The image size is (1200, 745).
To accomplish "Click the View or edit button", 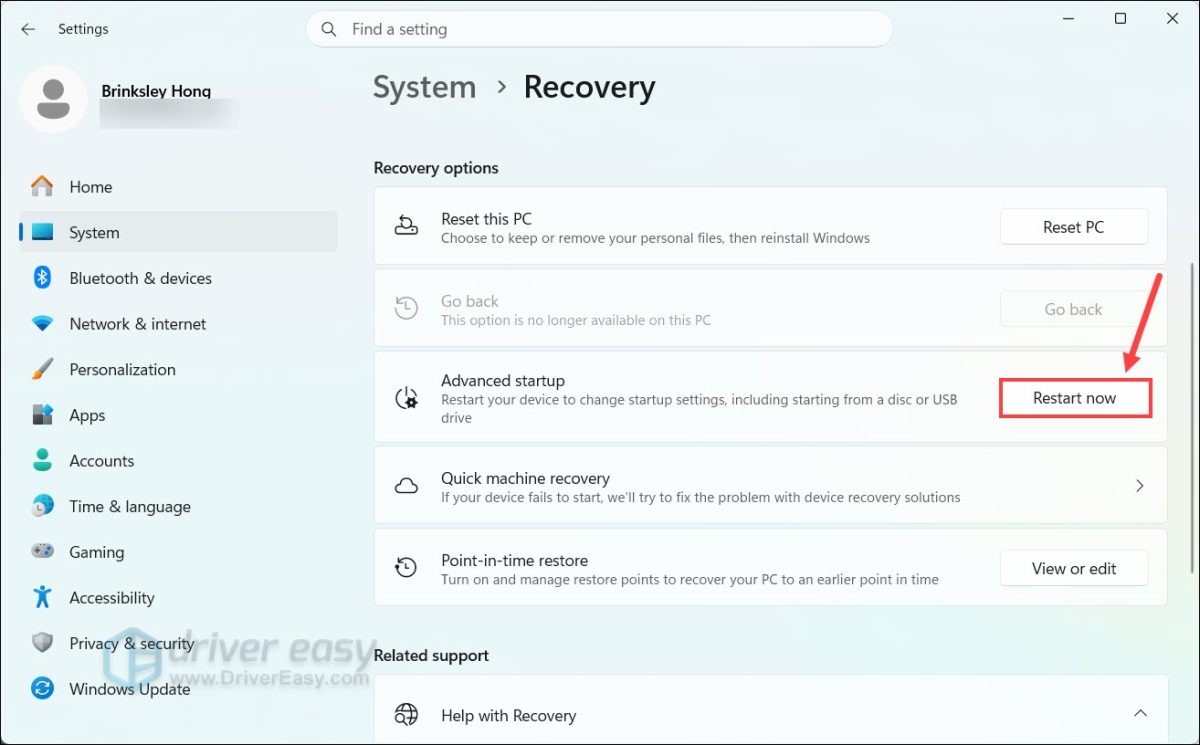I will (x=1074, y=568).
